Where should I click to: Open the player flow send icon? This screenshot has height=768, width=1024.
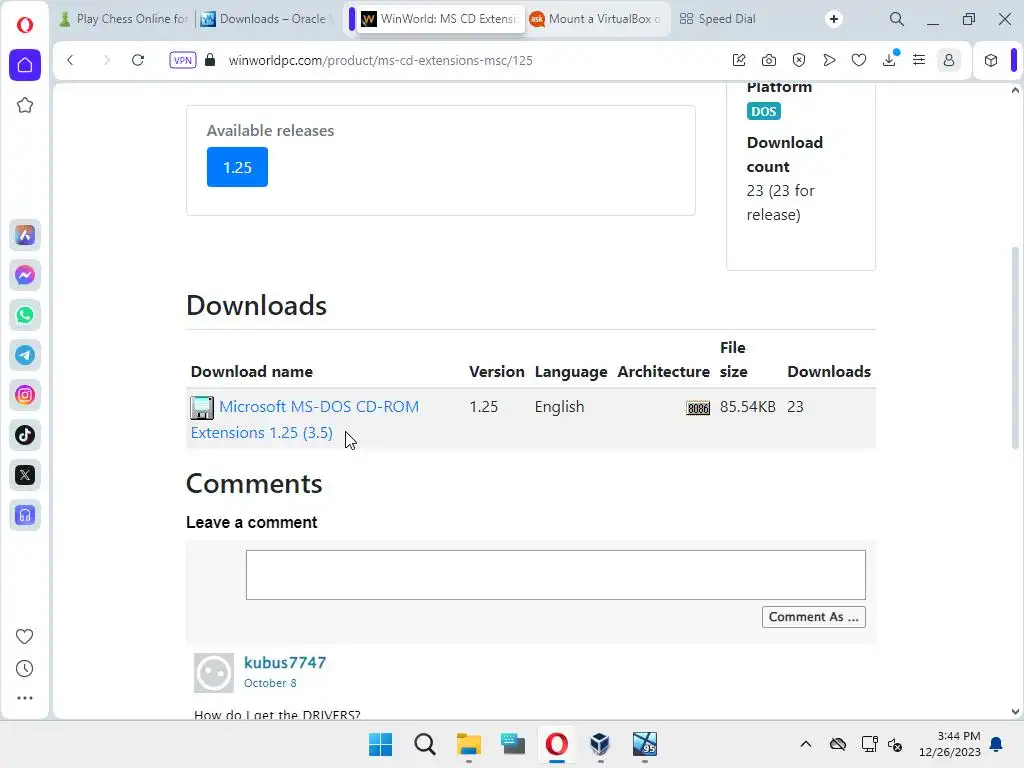(x=829, y=60)
